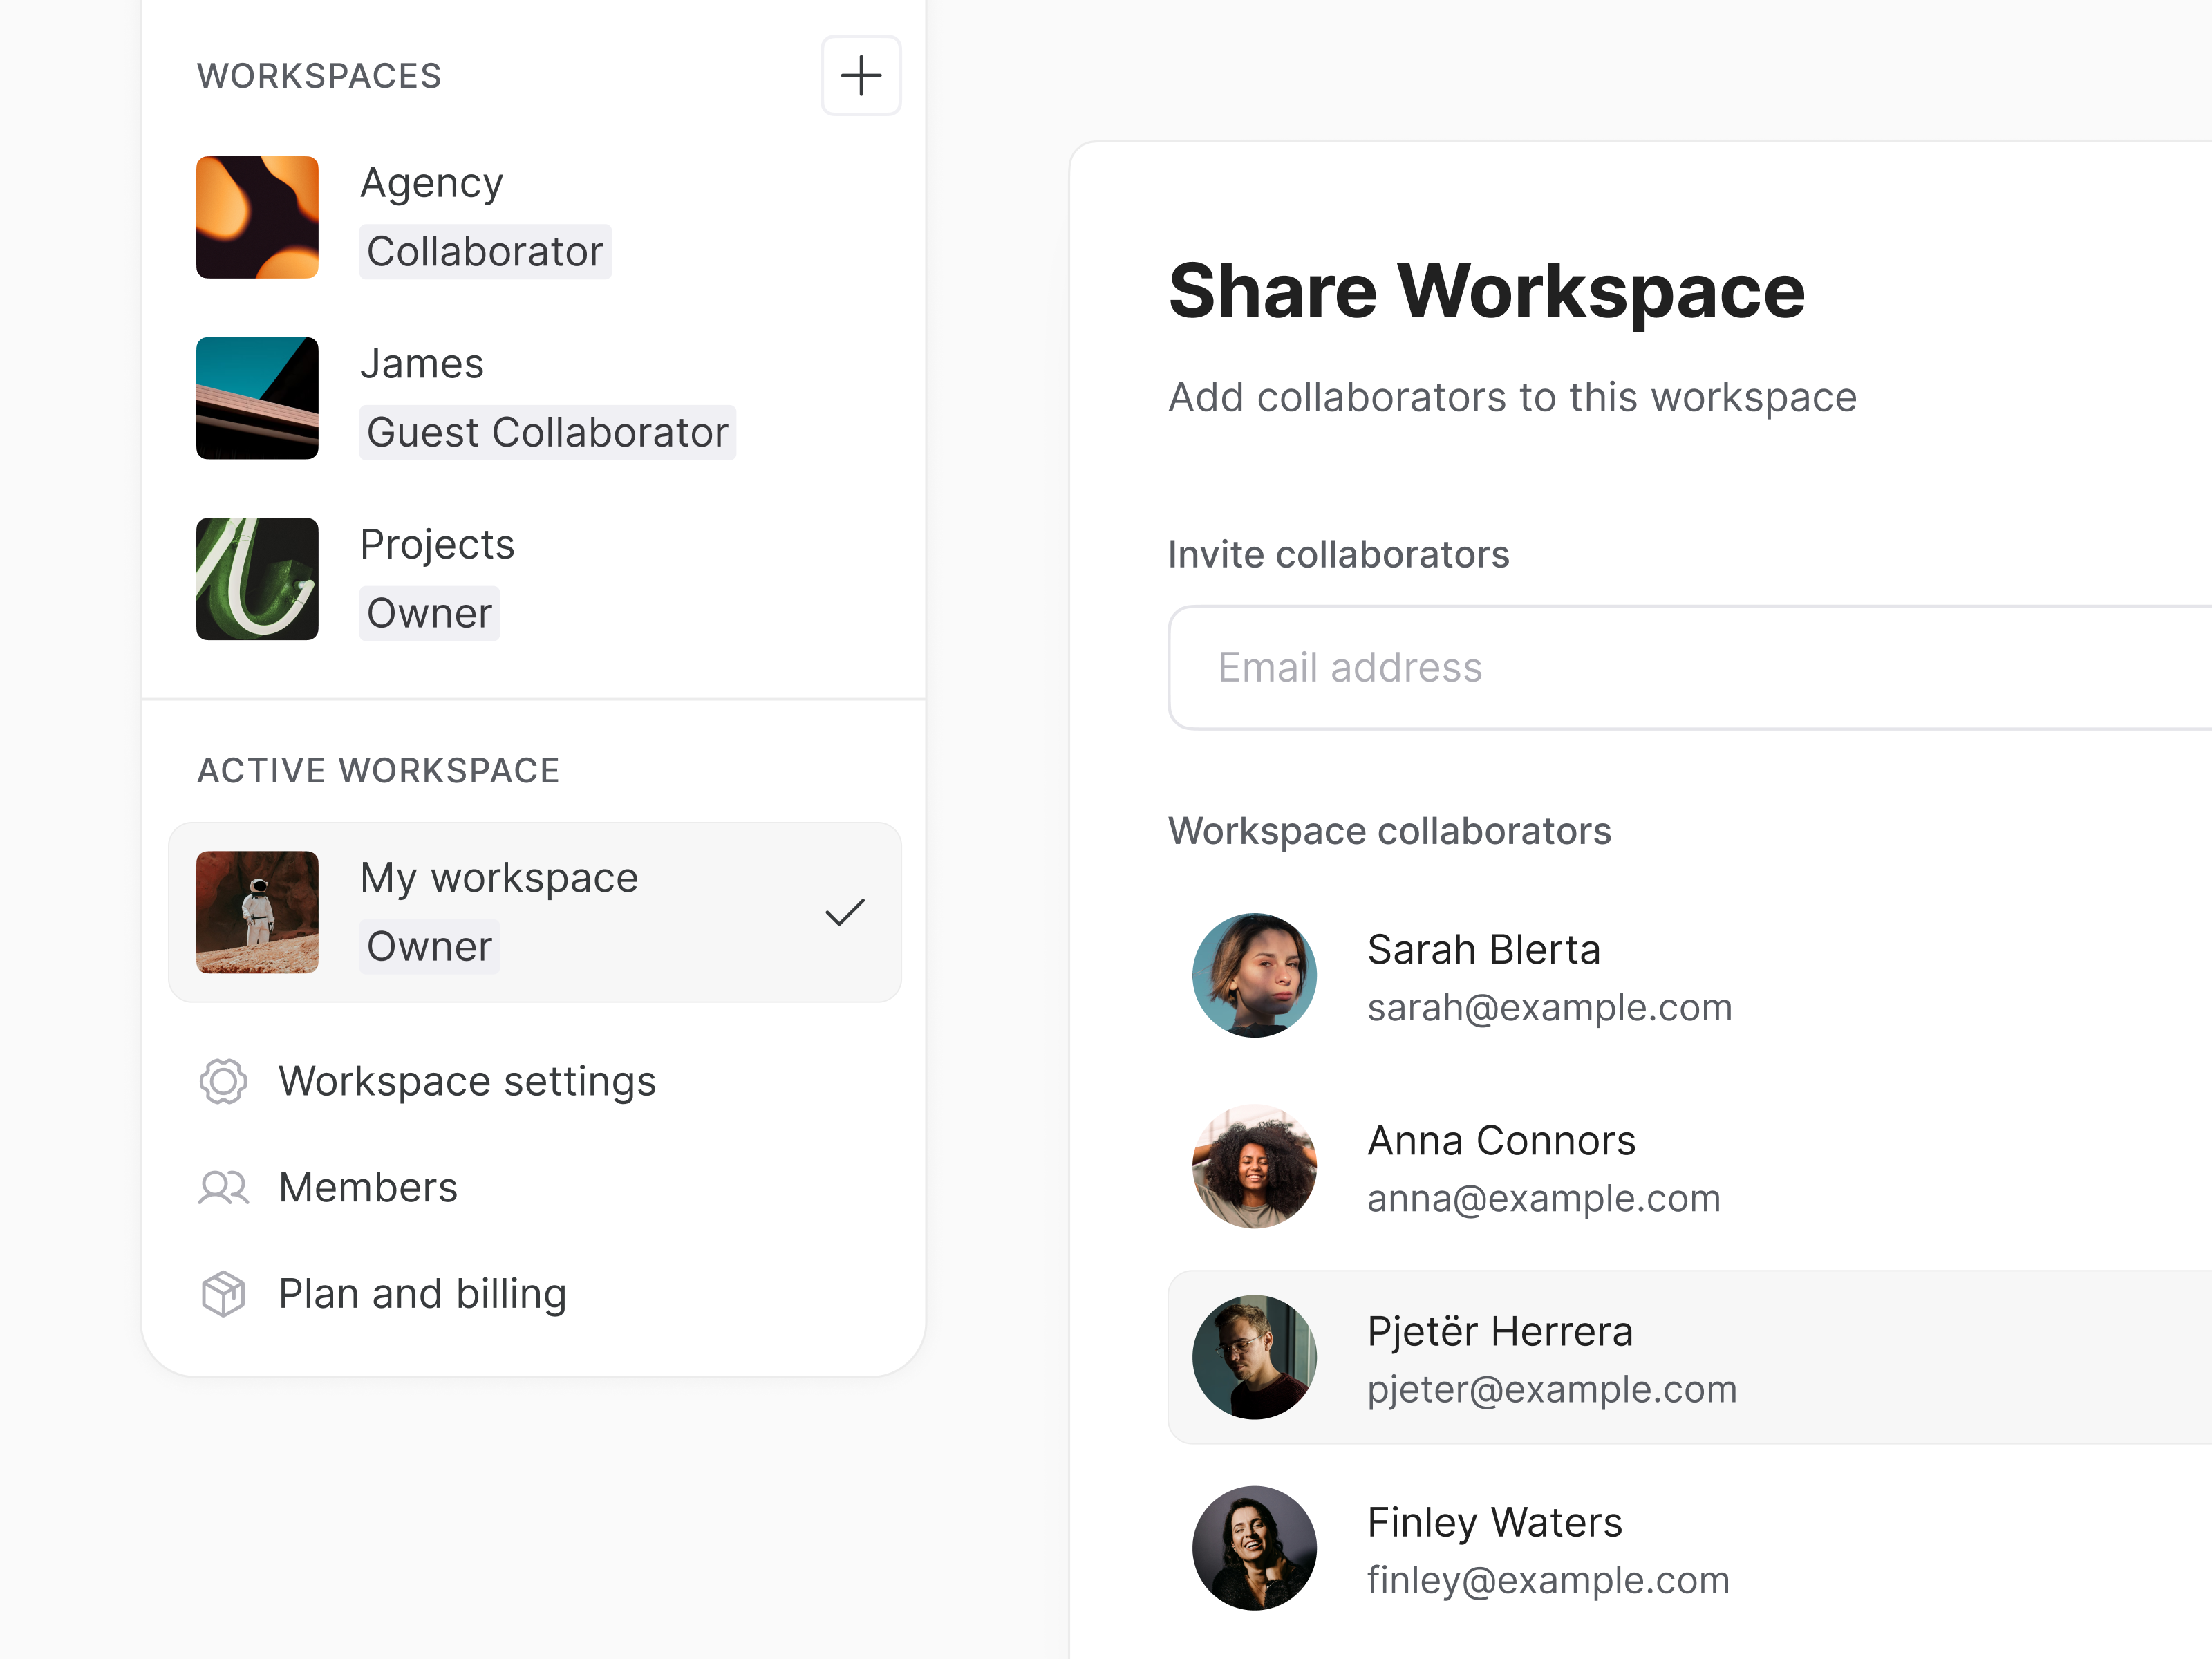2212x1659 pixels.
Task: Click the Projects workspace thumbnail
Action: tap(256, 579)
